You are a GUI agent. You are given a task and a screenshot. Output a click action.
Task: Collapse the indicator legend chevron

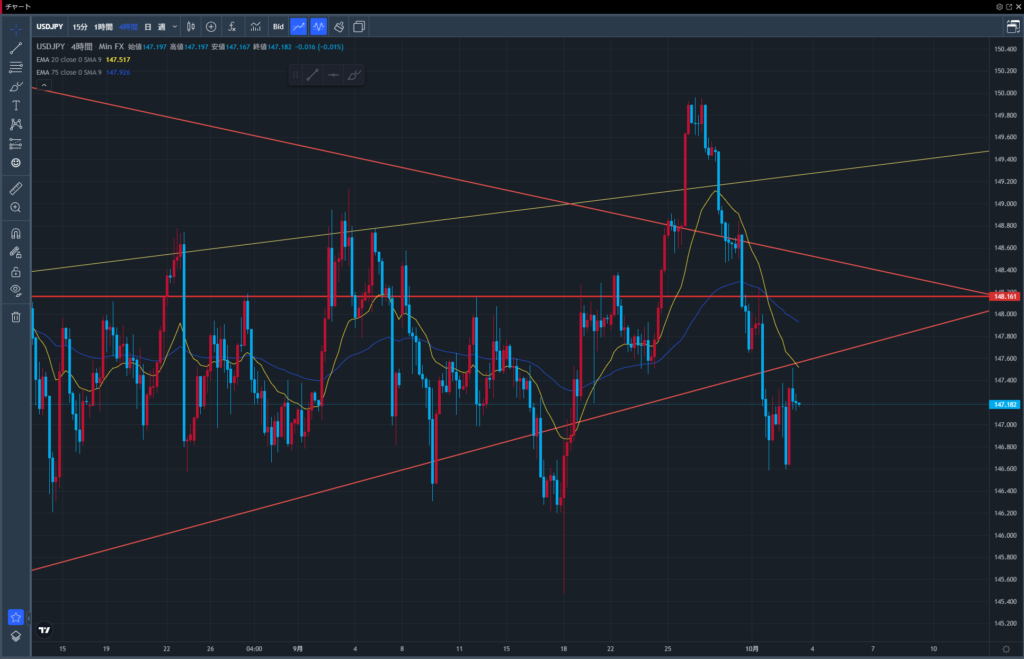pos(43,85)
